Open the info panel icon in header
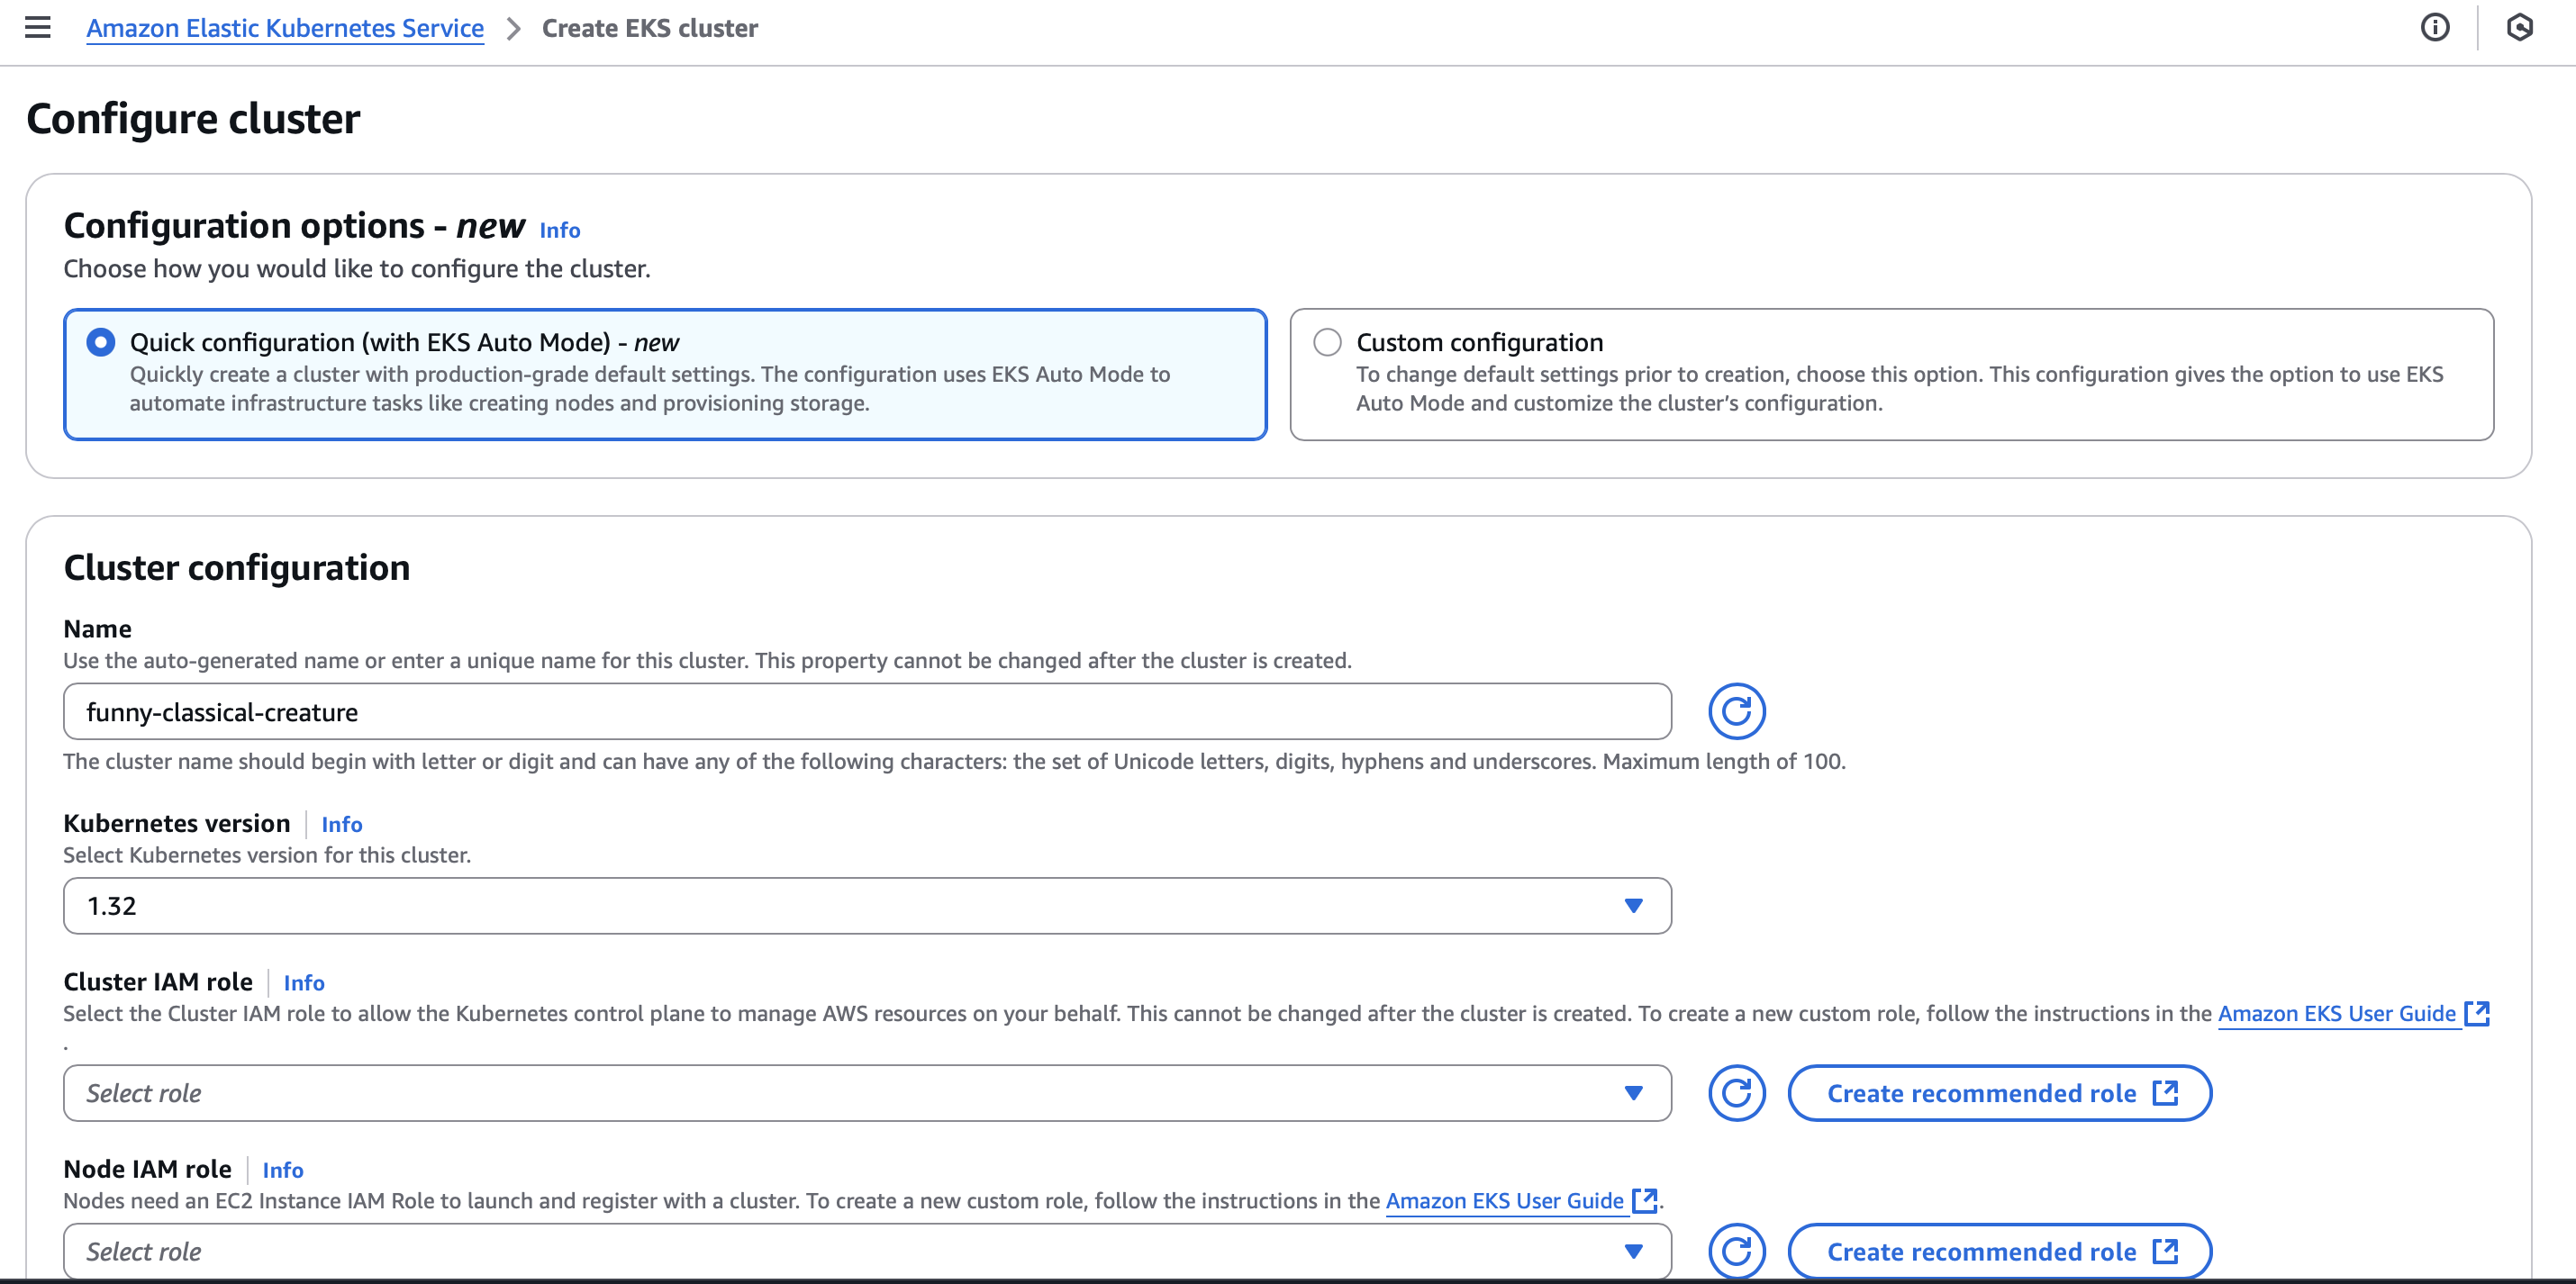The image size is (2576, 1284). pos(2434,27)
